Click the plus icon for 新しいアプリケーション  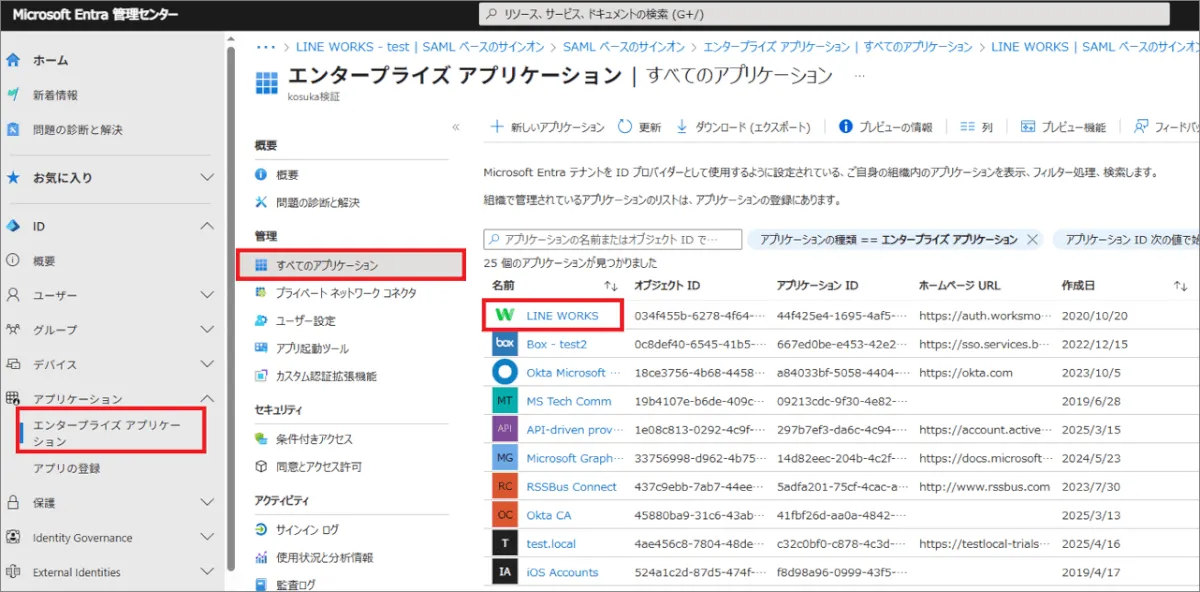pyautogui.click(x=497, y=127)
